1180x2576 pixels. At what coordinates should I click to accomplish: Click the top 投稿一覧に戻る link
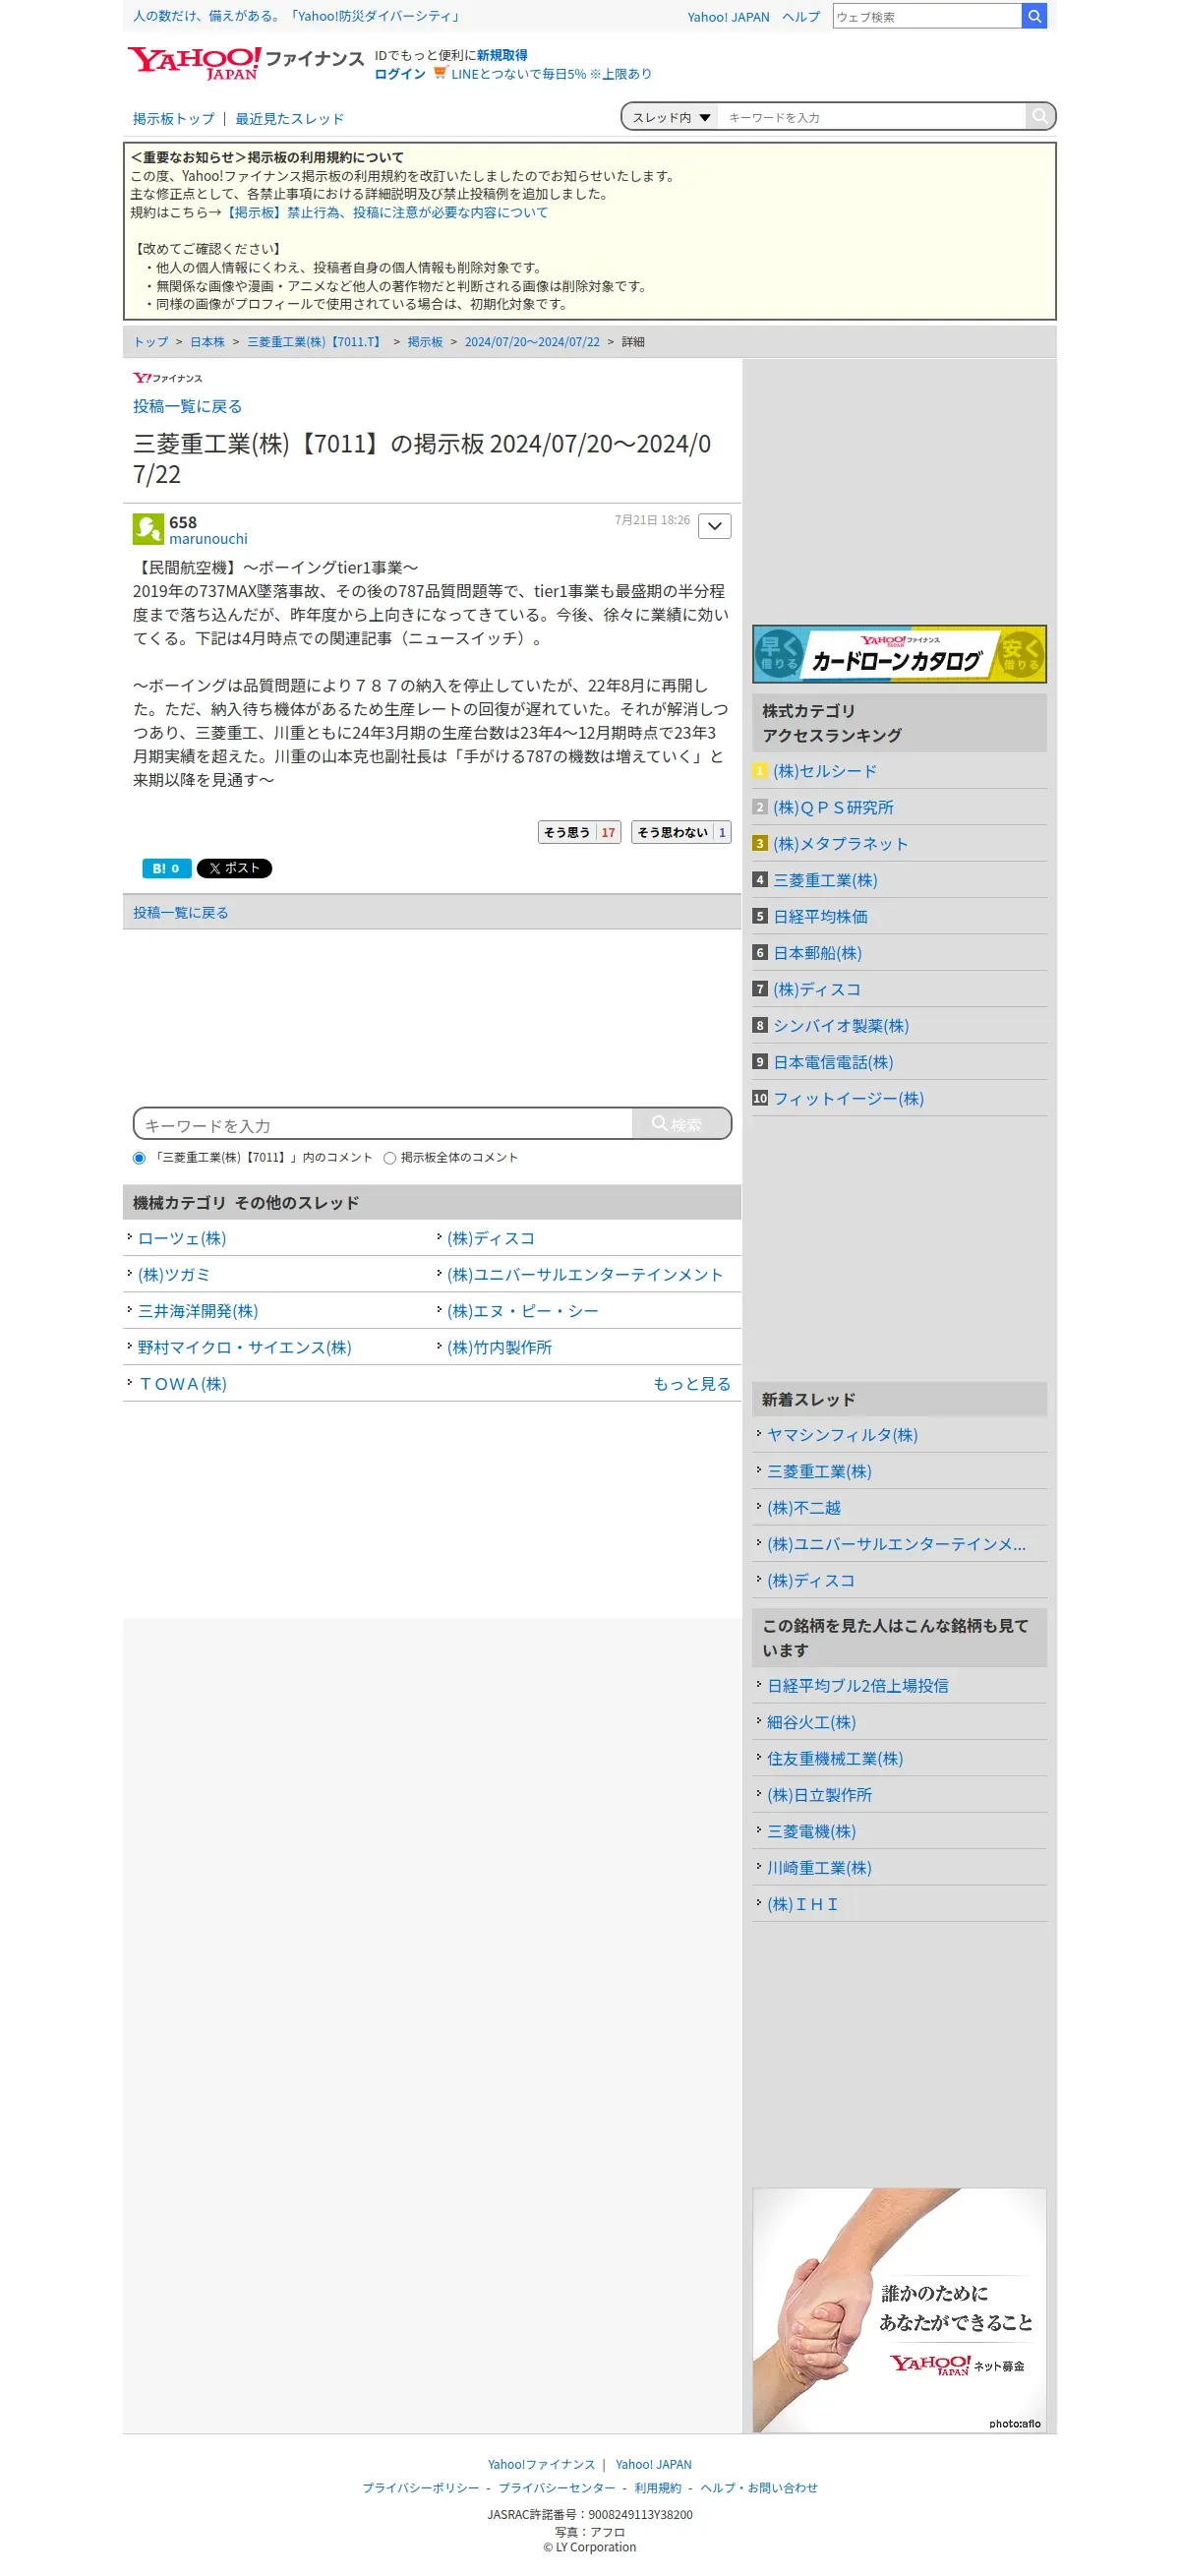[x=187, y=406]
